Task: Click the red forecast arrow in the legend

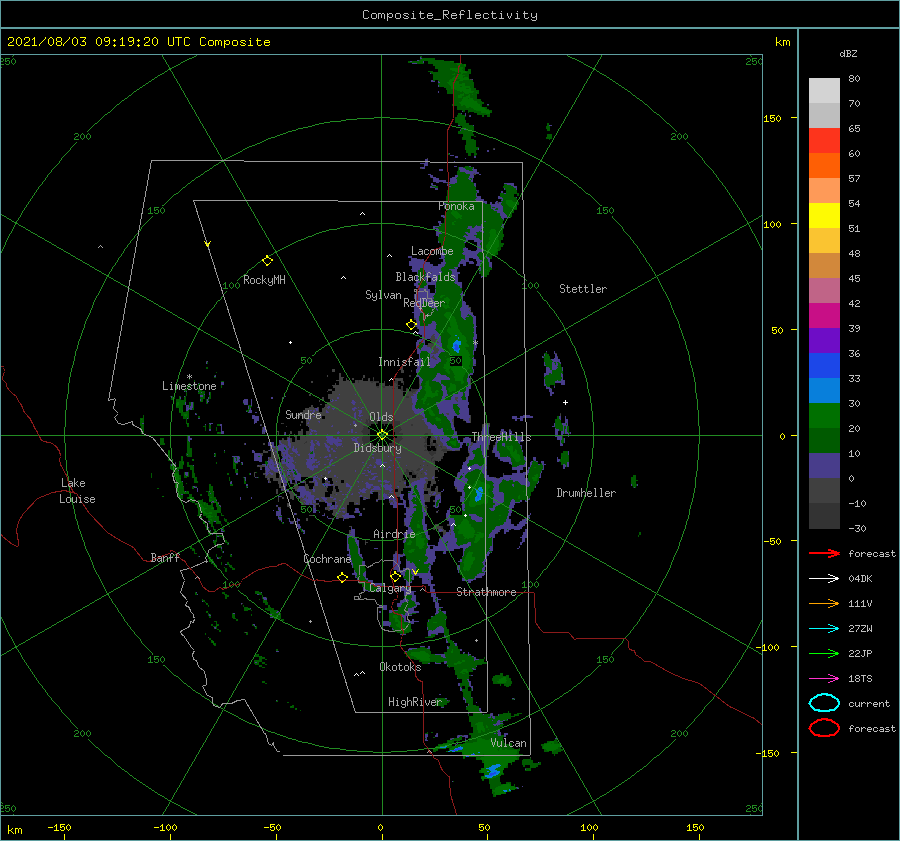Action: (x=824, y=553)
